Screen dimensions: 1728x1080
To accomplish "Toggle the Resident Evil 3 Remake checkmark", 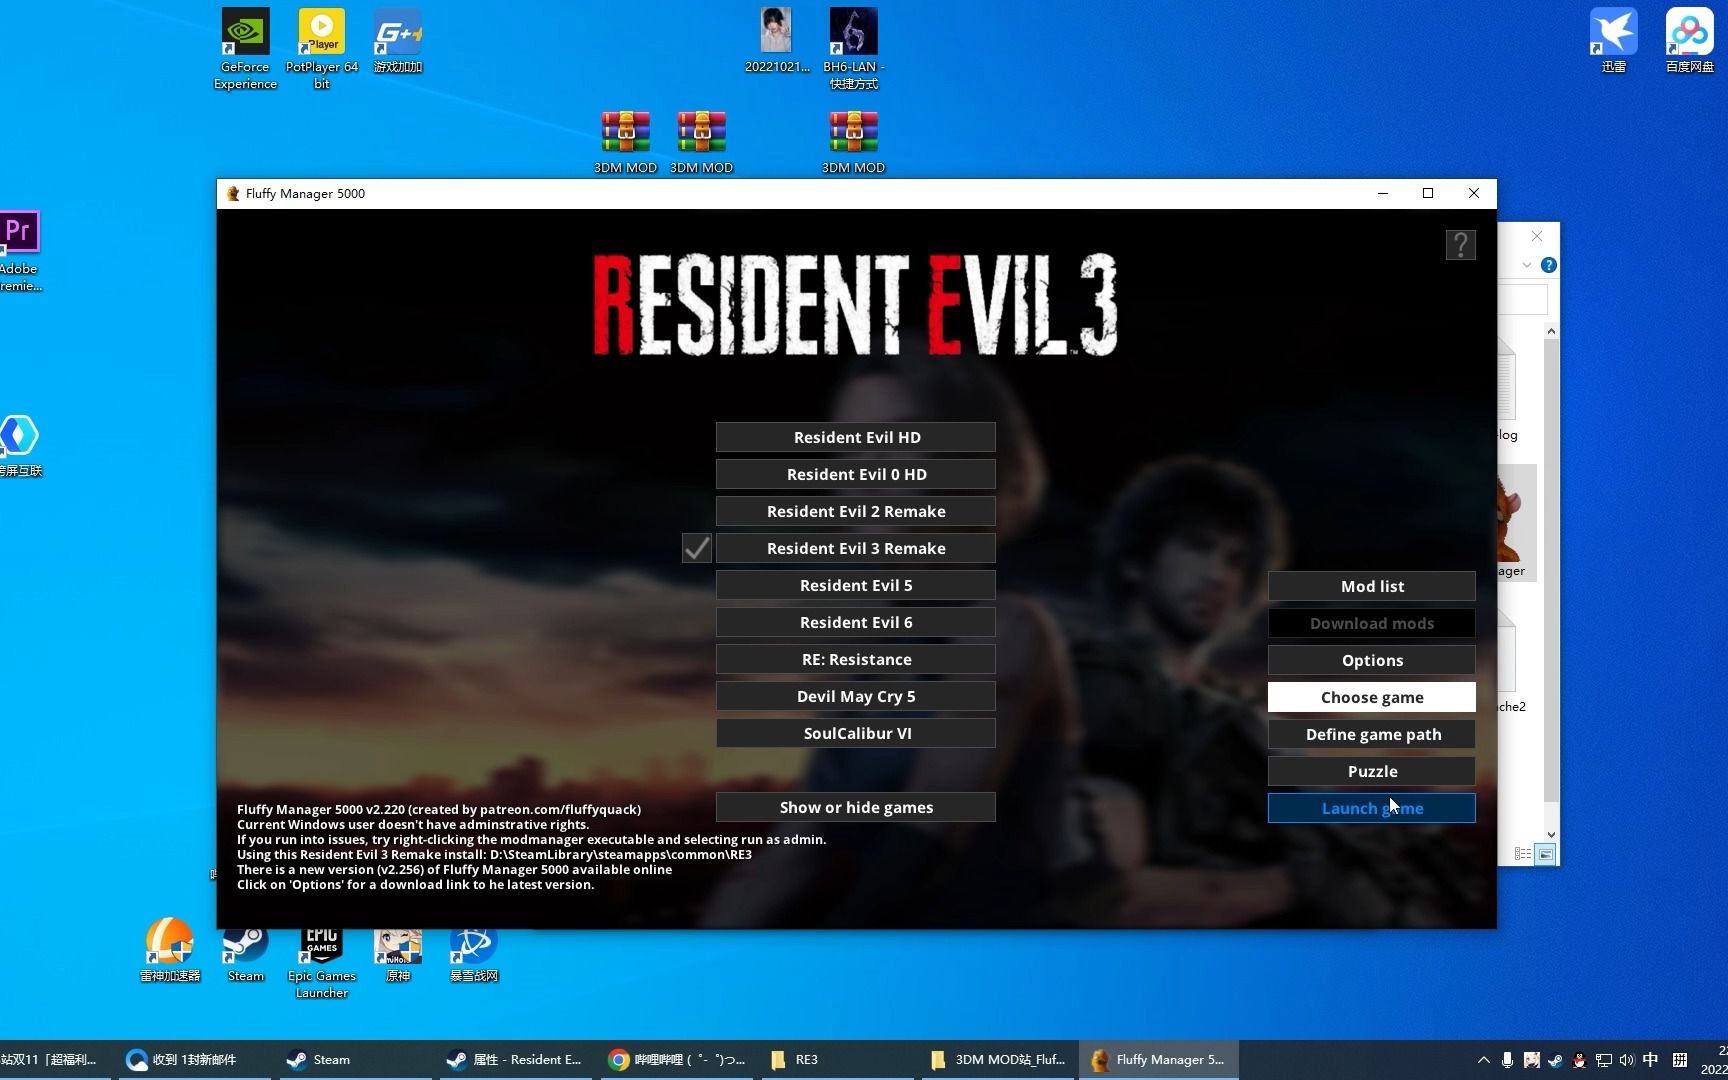I will [697, 548].
